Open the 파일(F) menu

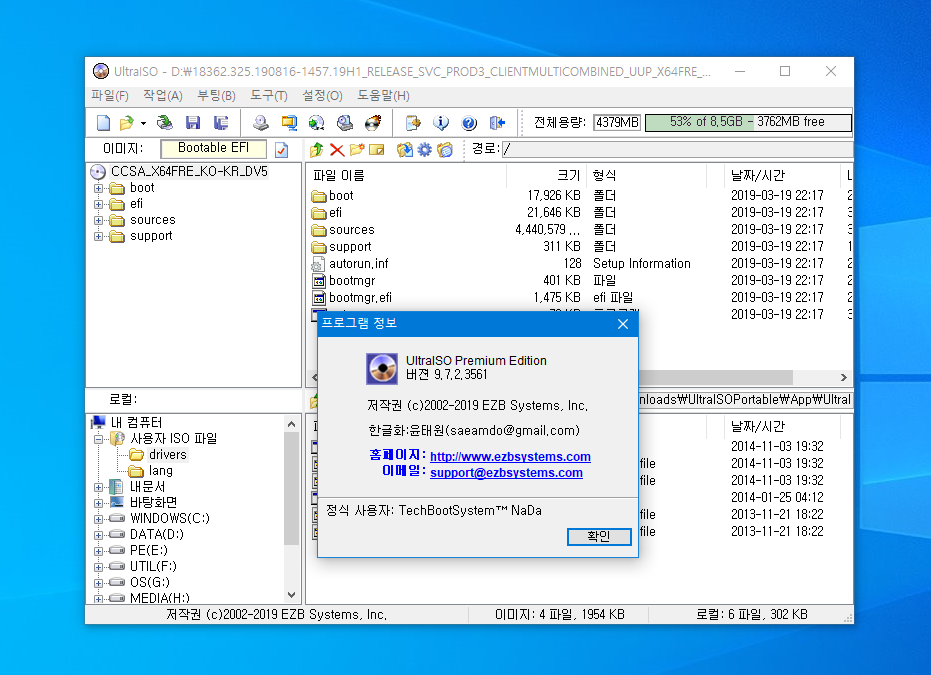[109, 96]
